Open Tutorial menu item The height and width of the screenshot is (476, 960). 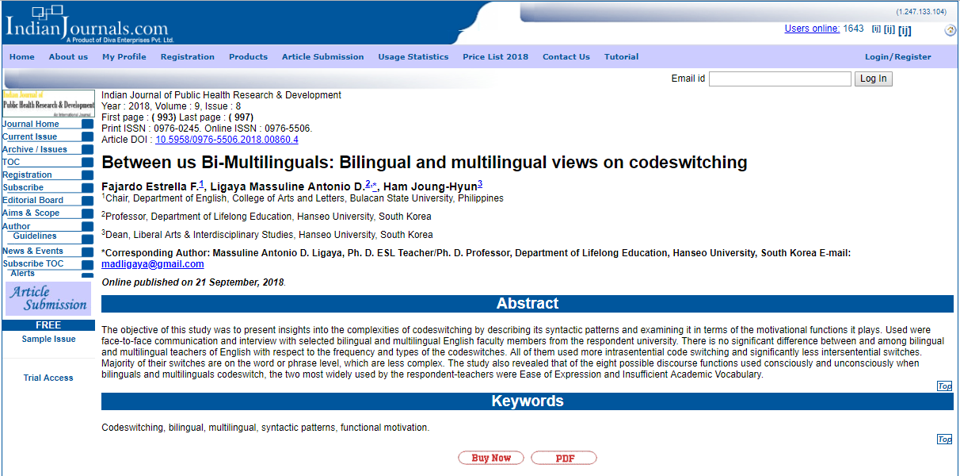point(621,57)
